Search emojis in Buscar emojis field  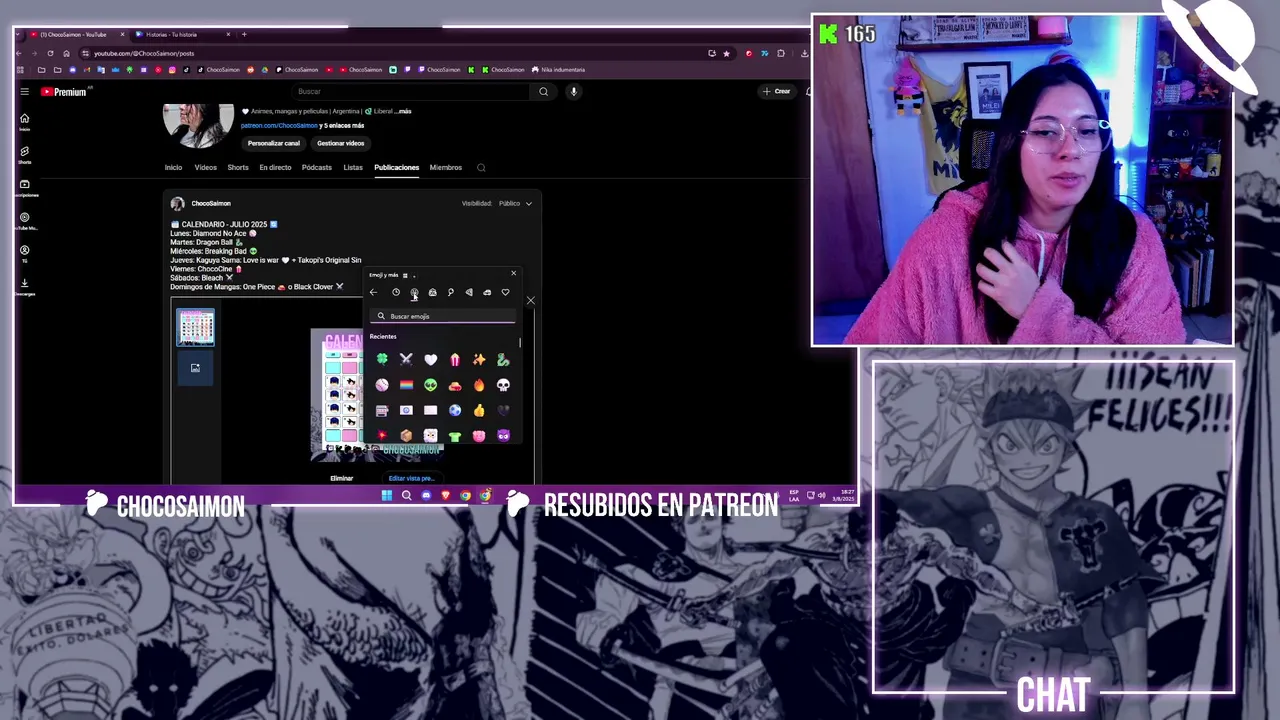coord(444,316)
